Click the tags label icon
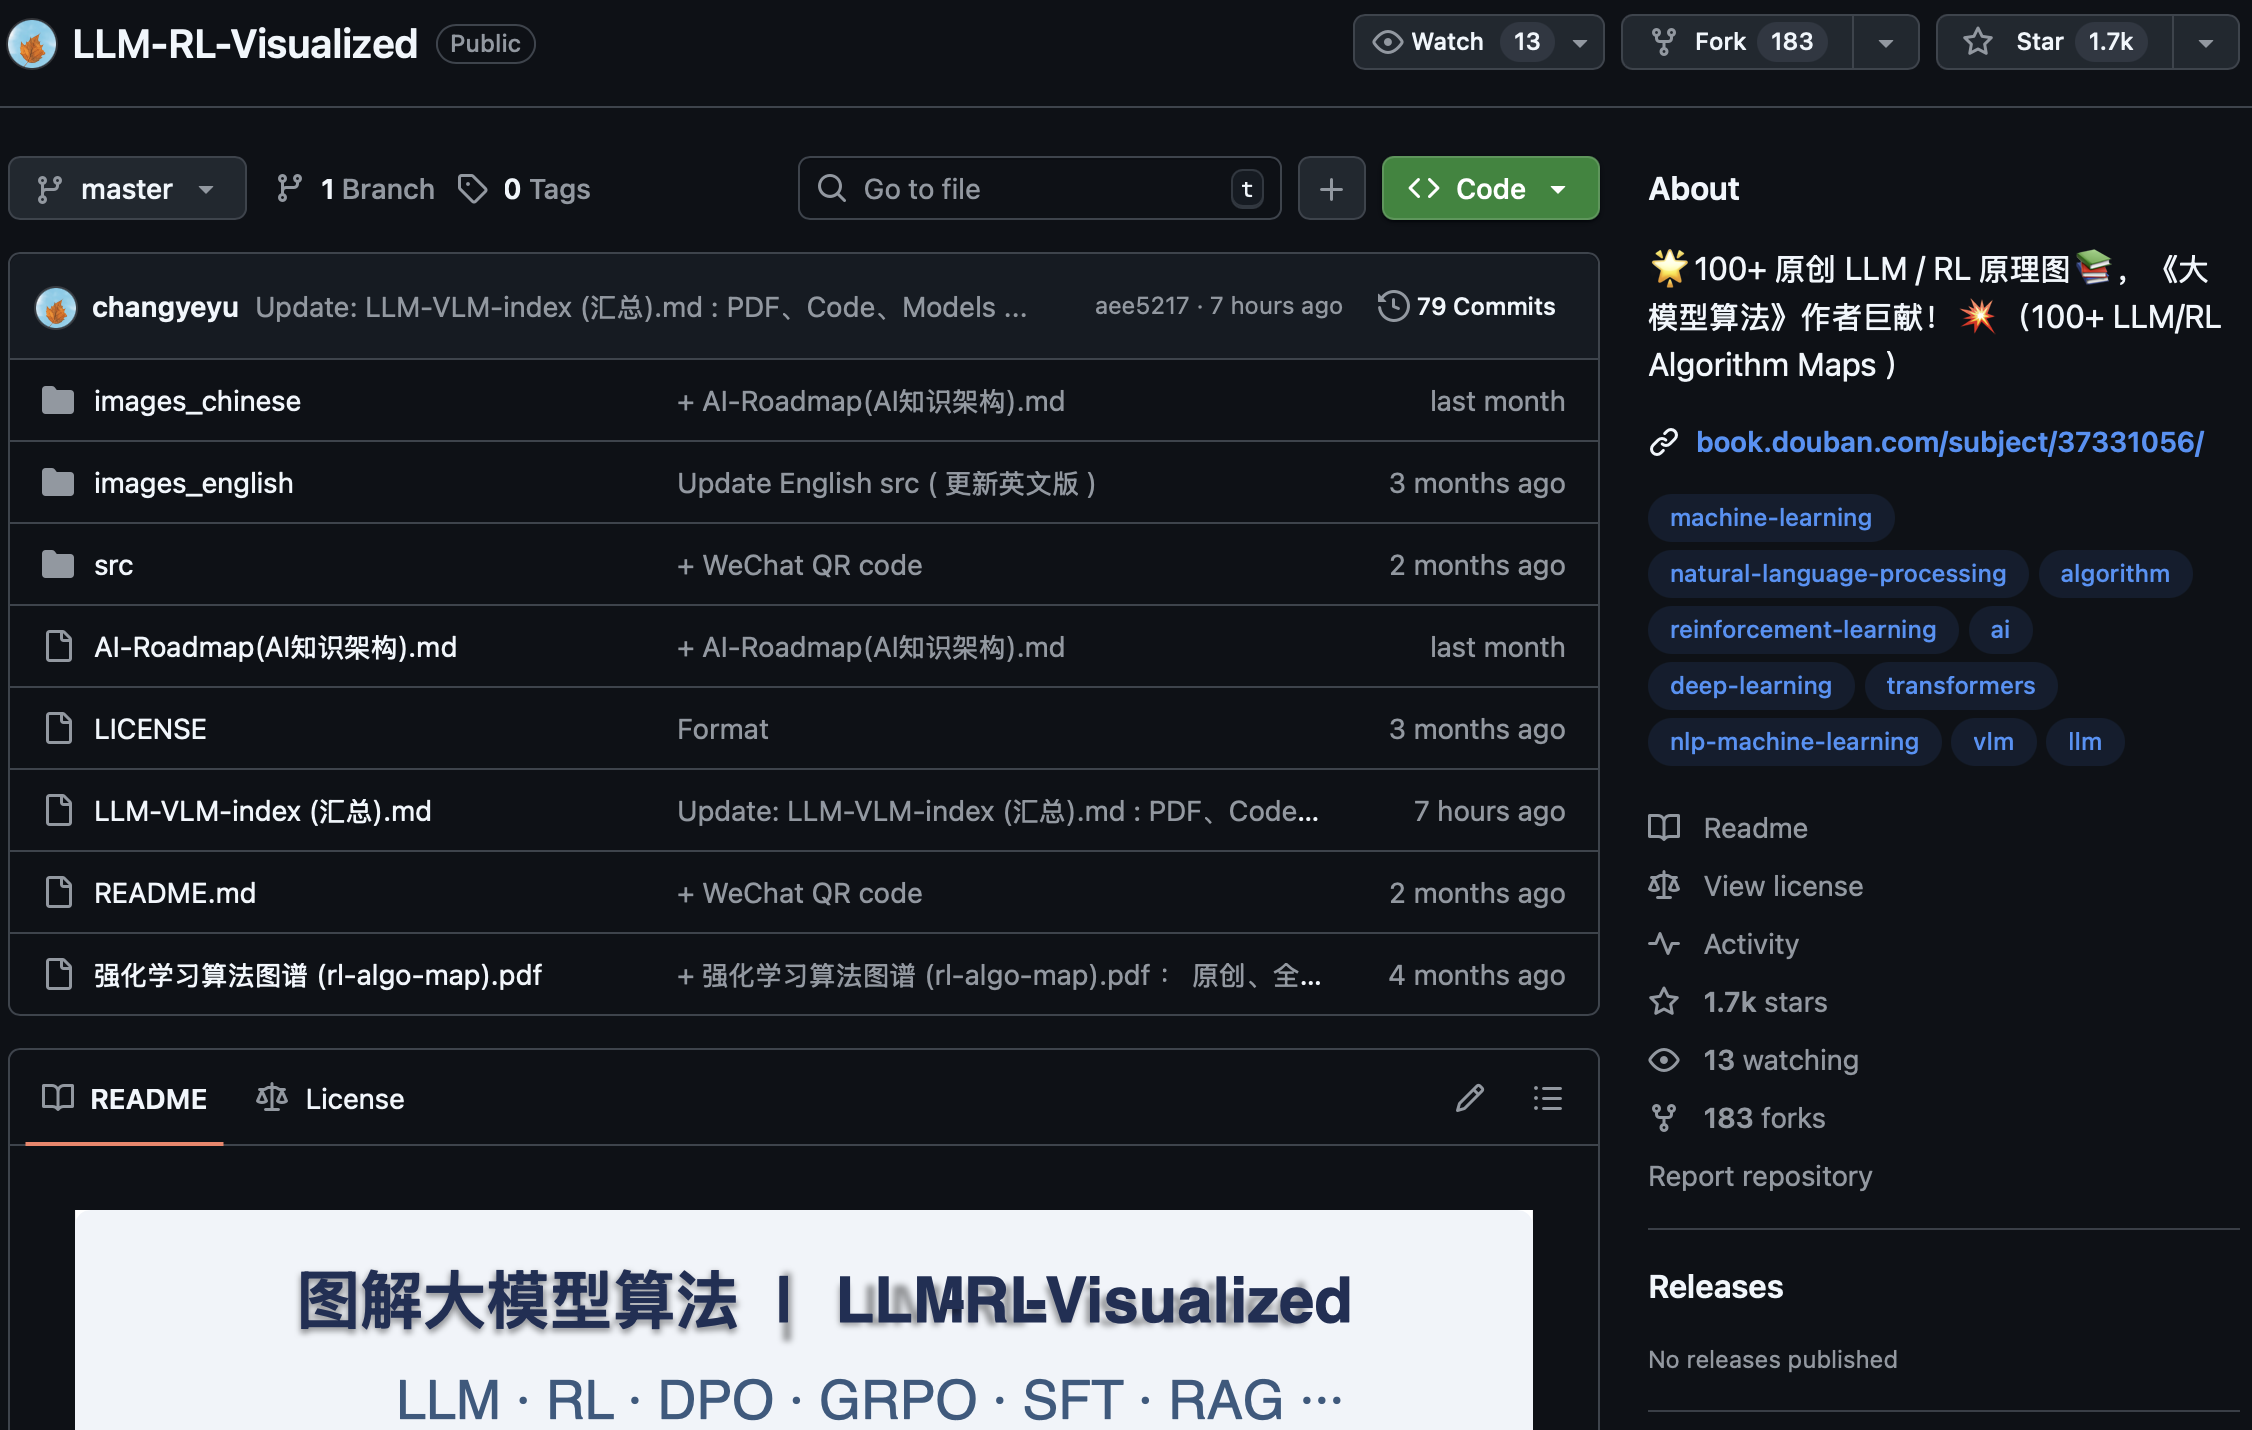Viewport: 2252px width, 1430px height. tap(472, 188)
